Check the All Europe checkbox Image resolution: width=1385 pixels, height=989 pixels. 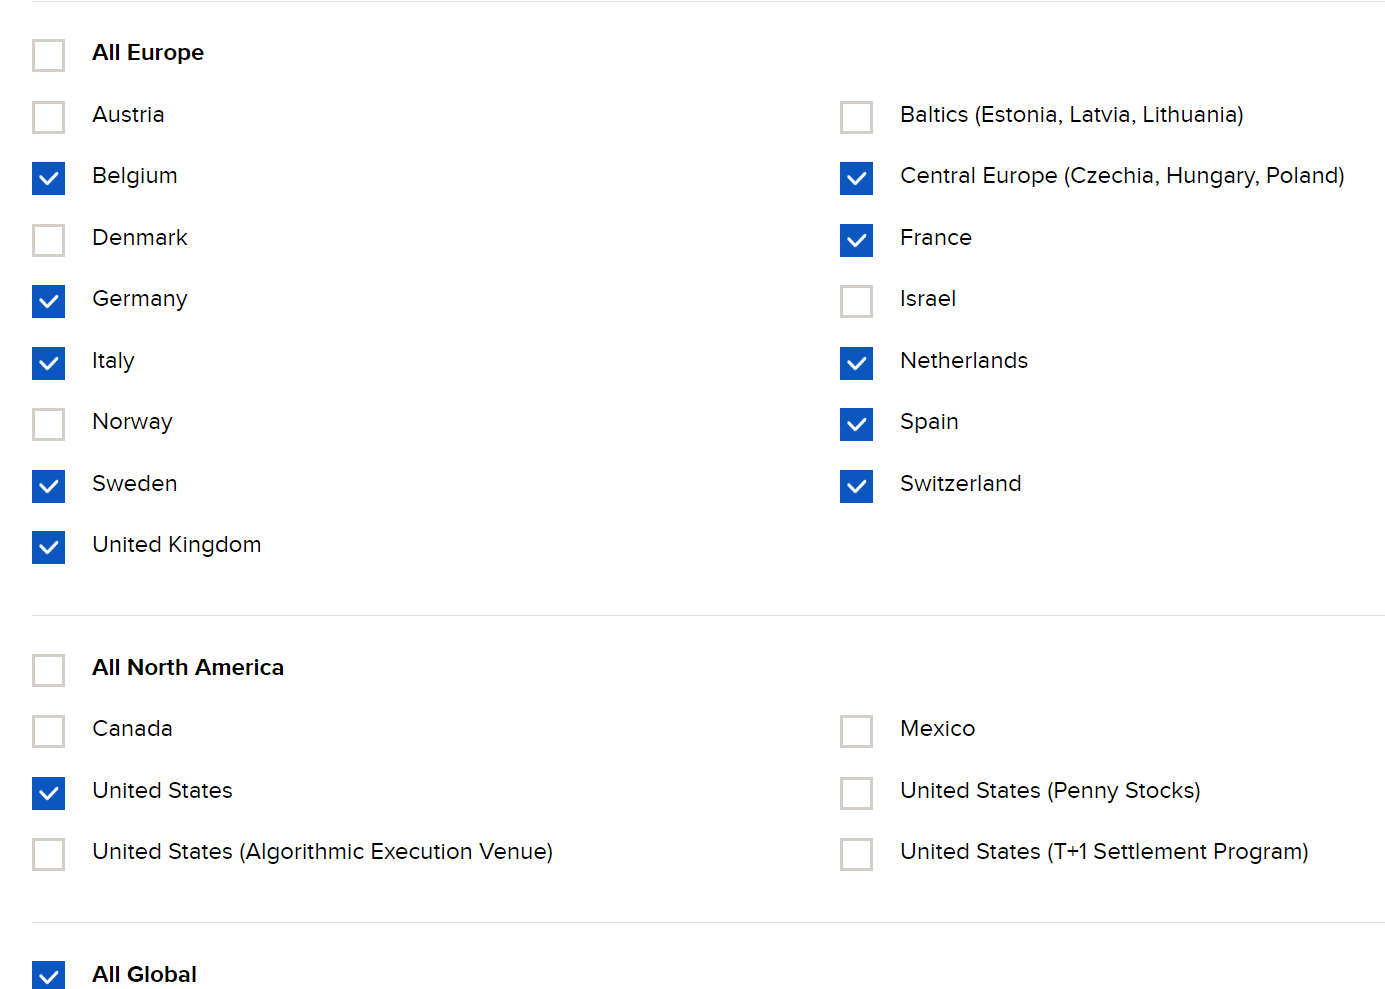(48, 55)
